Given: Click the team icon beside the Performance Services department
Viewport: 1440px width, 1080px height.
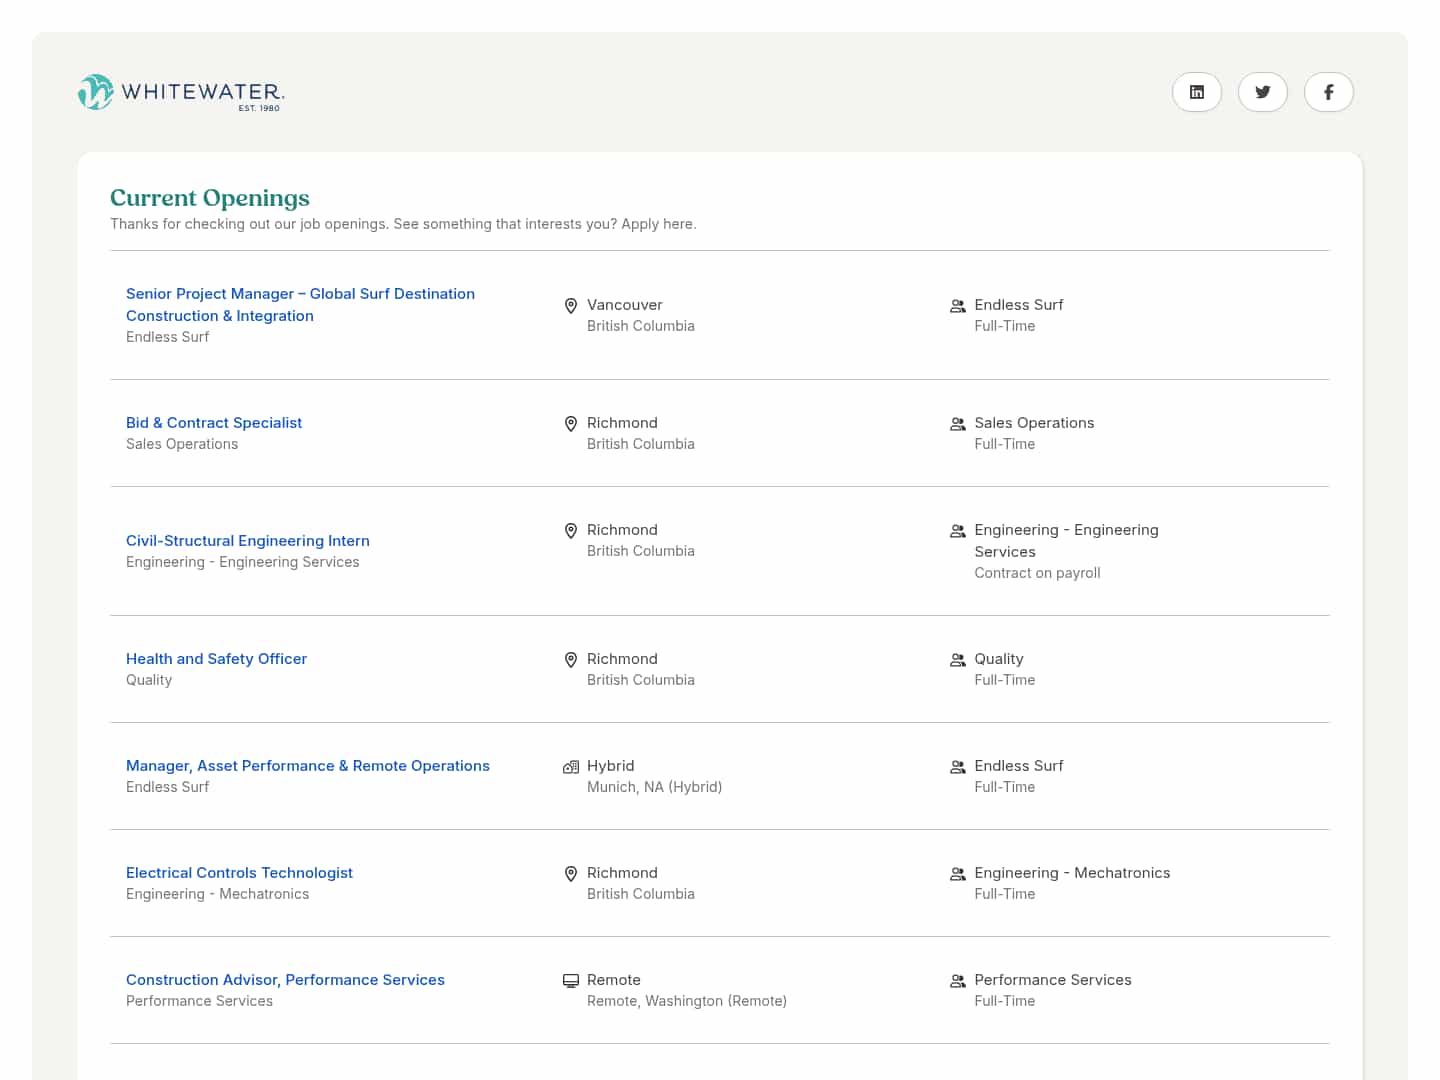Looking at the screenshot, I should pos(958,981).
